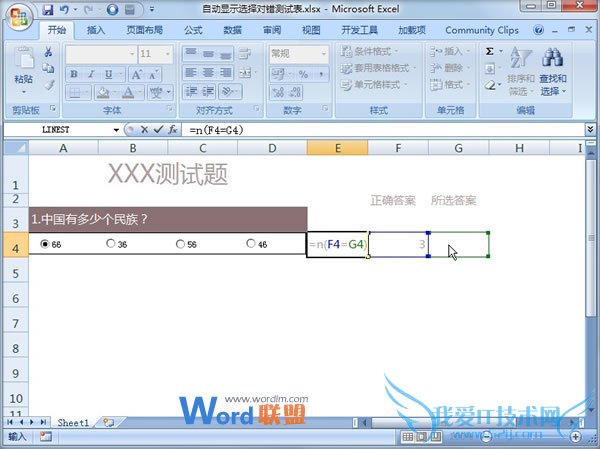The height and width of the screenshot is (449, 600).
Task: Click the question text 1.中国有多少个民族？
Action: tap(90, 219)
